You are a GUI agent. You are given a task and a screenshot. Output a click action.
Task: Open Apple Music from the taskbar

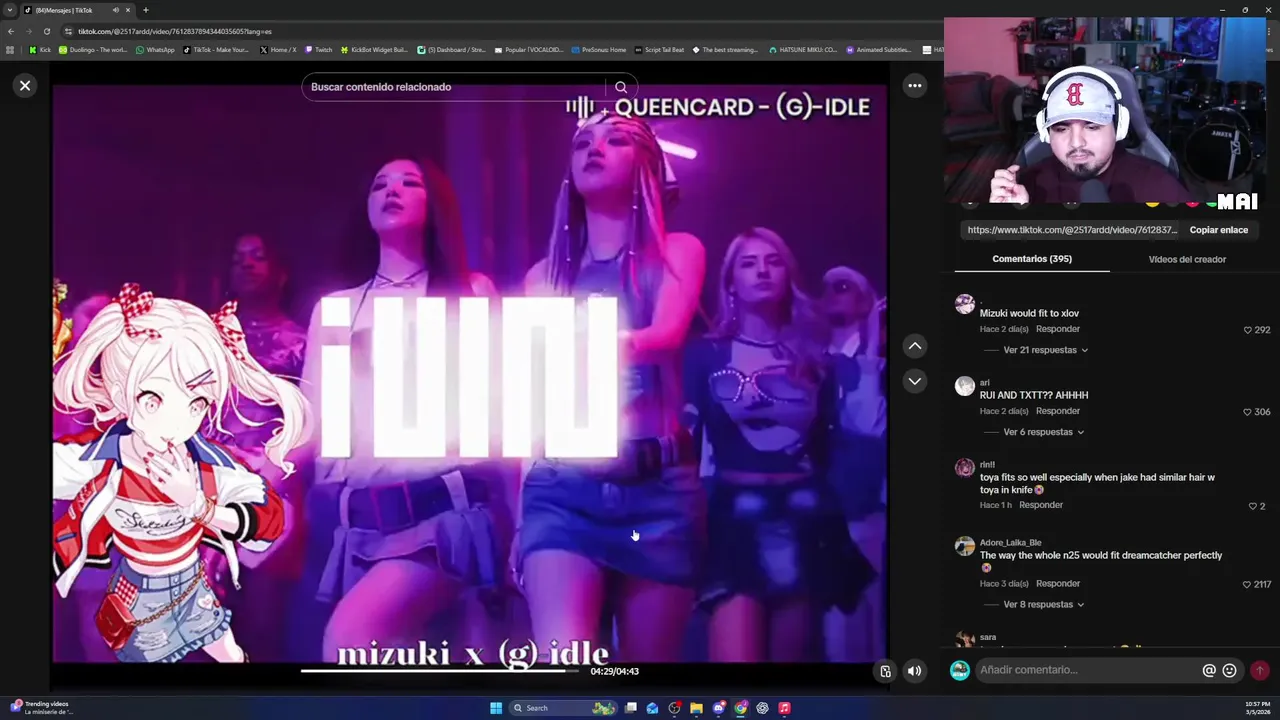(x=785, y=708)
